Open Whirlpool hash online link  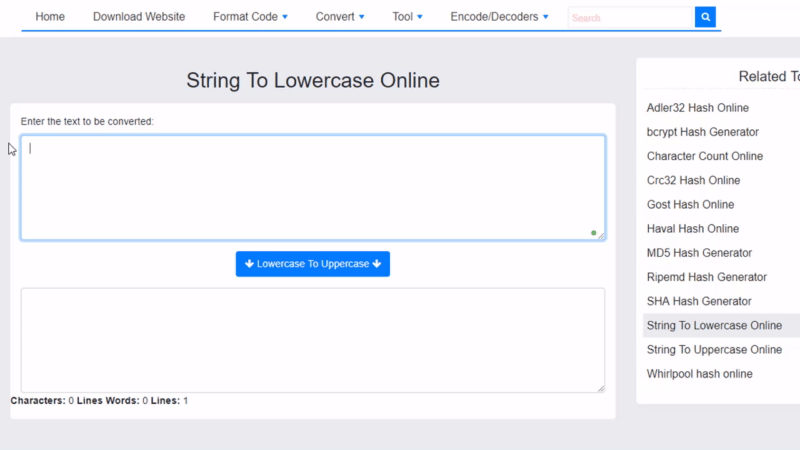(699, 374)
